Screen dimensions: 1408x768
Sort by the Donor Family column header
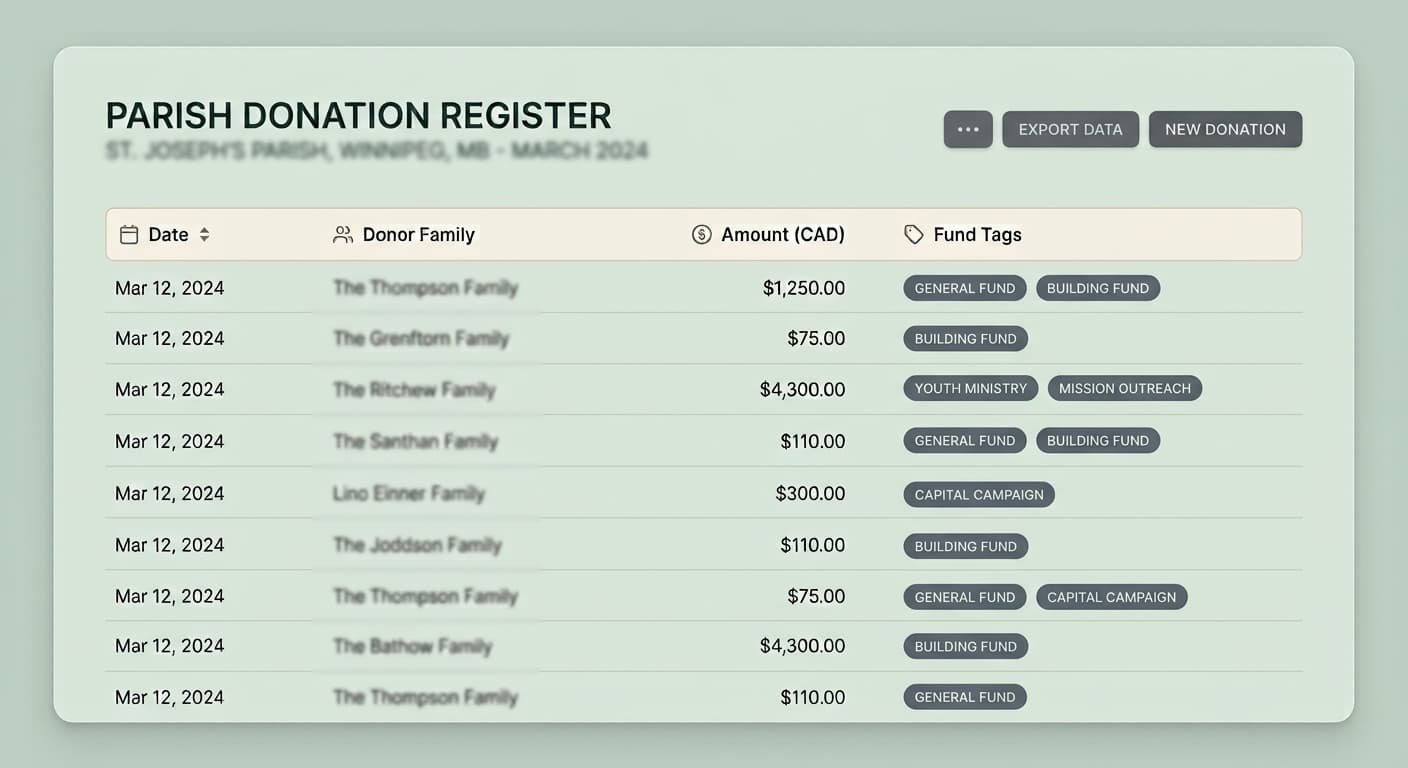point(418,235)
